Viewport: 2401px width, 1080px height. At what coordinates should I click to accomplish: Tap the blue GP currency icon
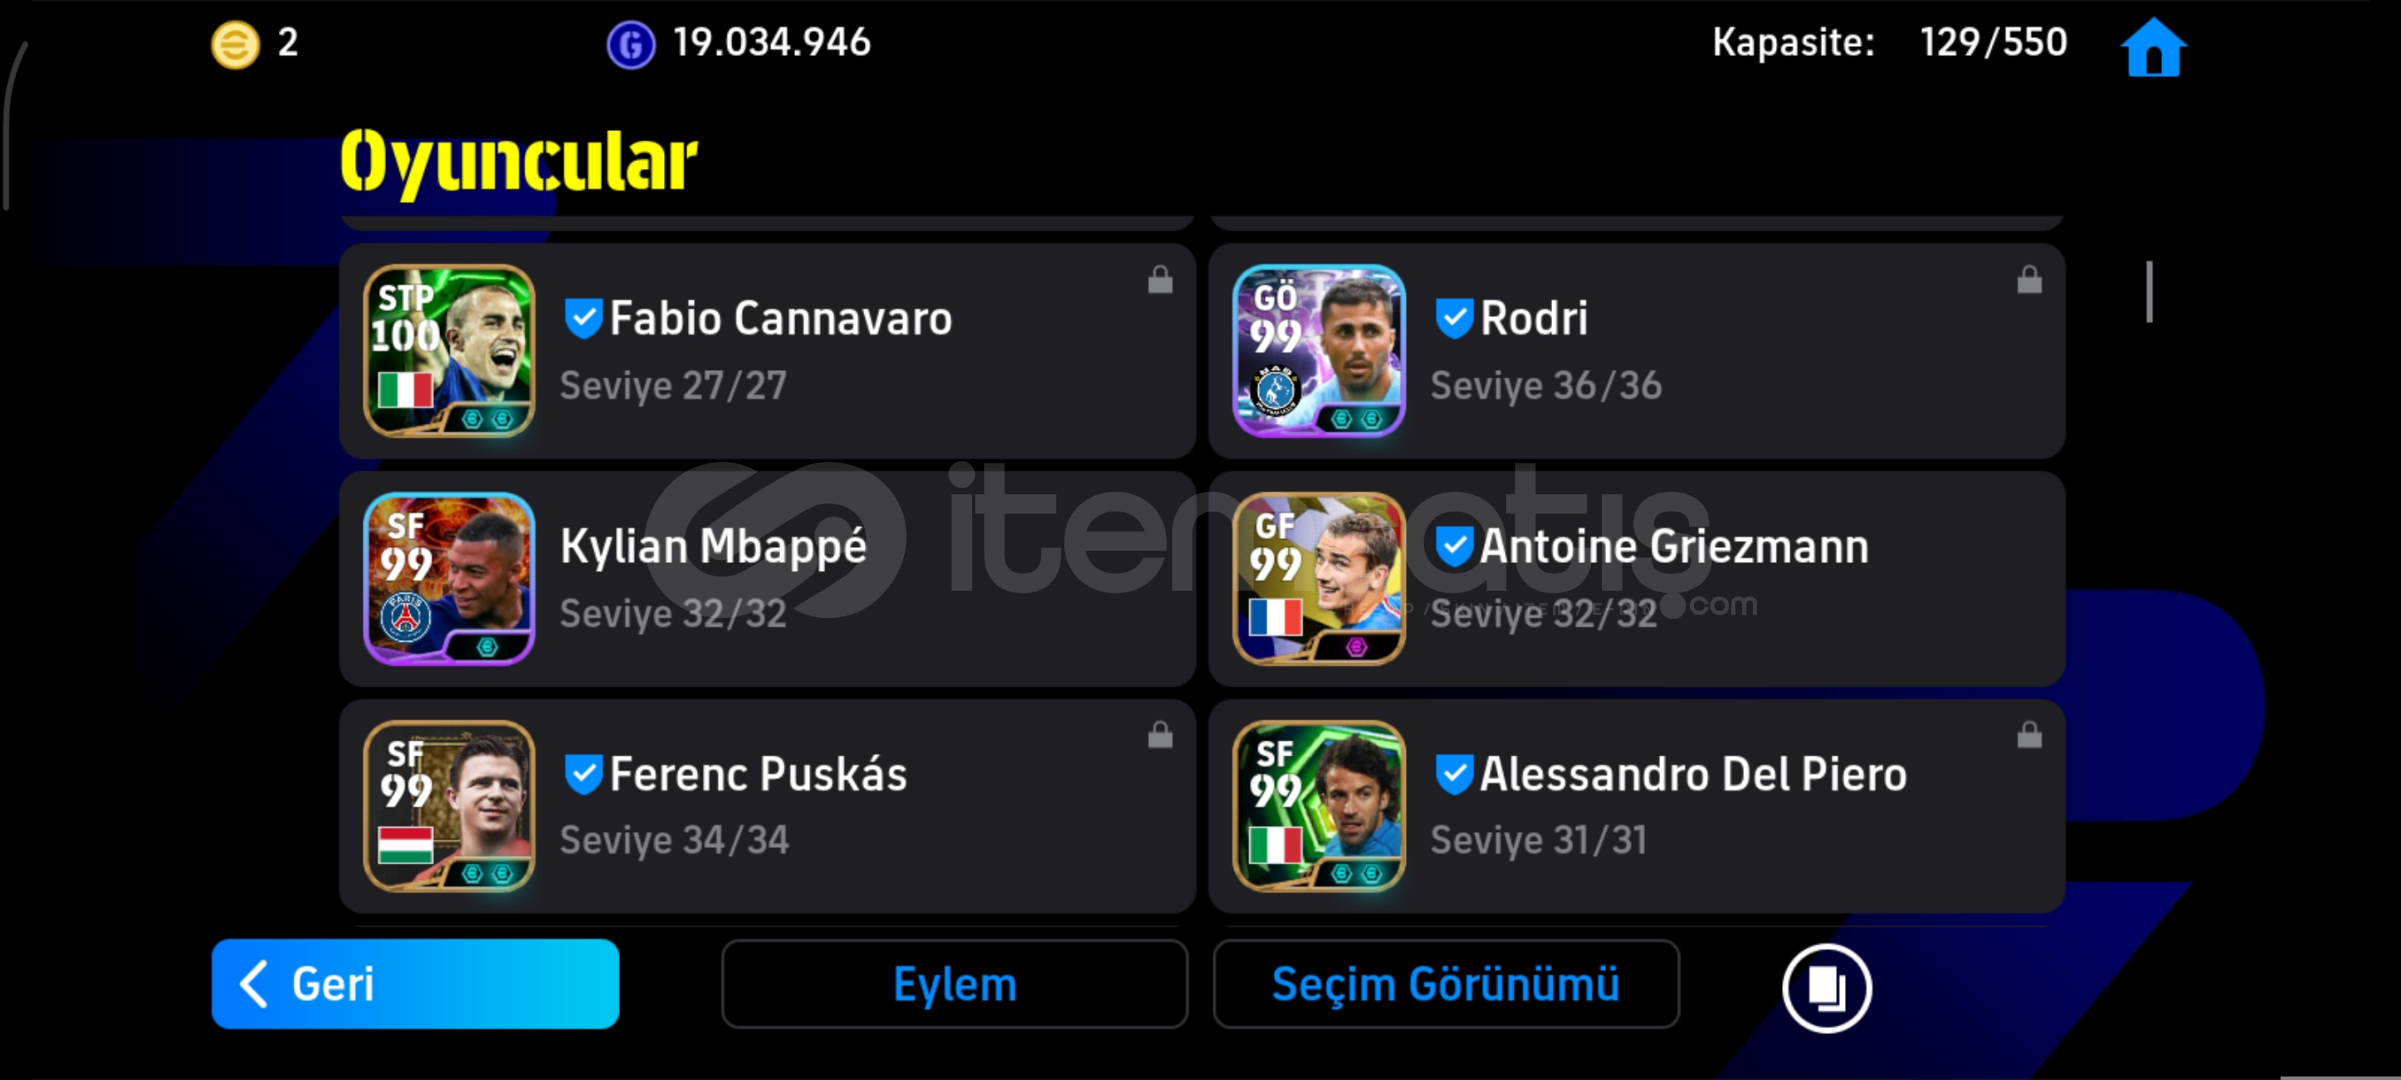point(631,45)
